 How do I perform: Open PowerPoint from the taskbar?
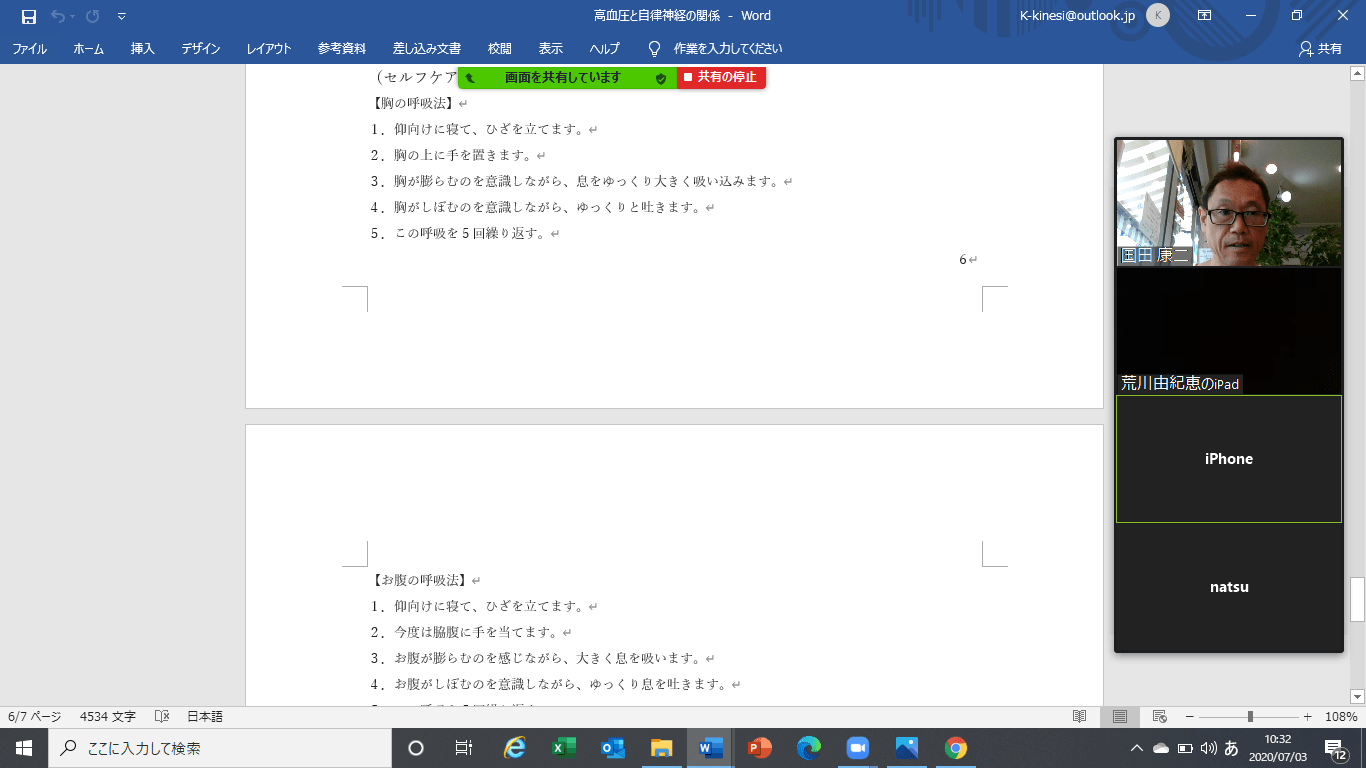[x=760, y=748]
